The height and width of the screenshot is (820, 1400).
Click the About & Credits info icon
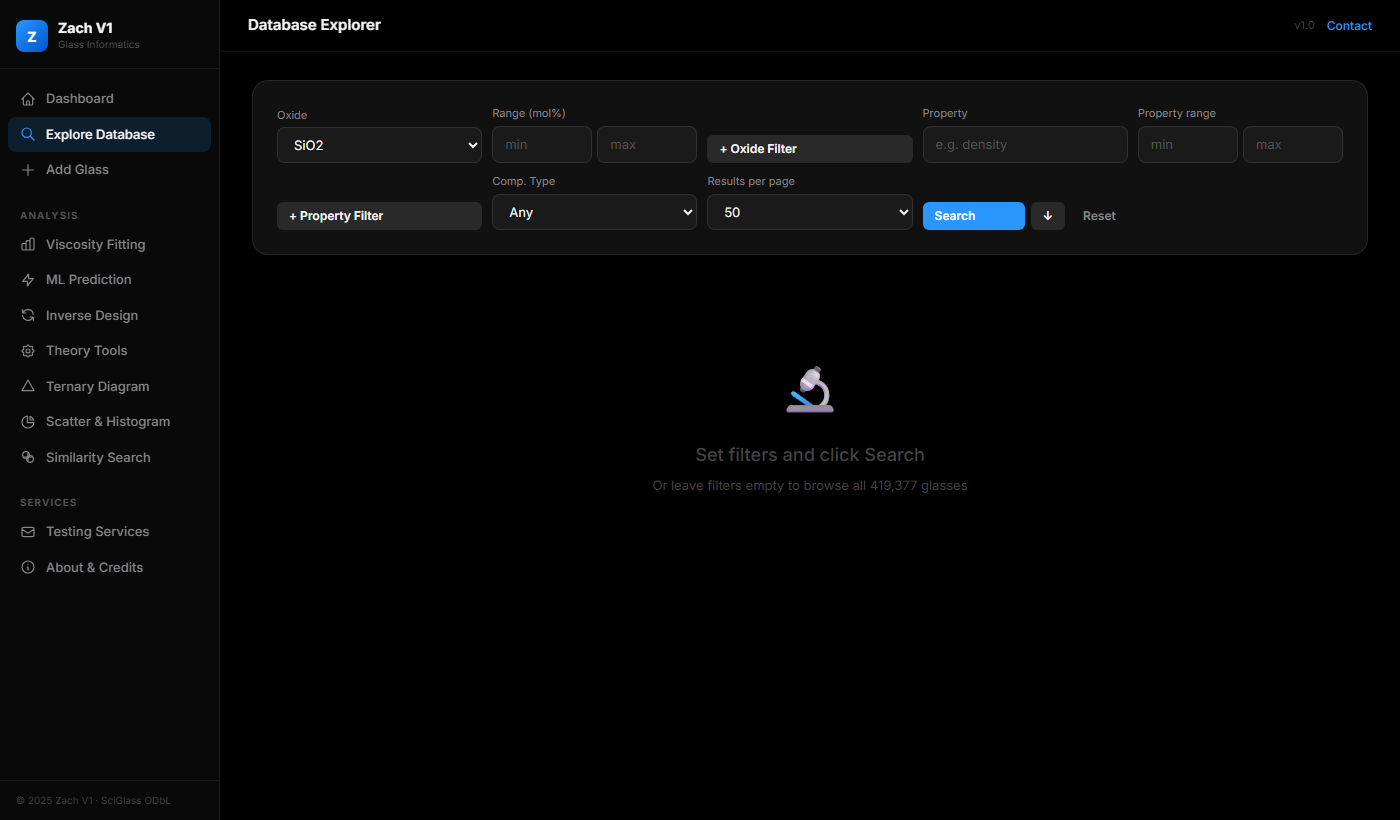pos(28,567)
